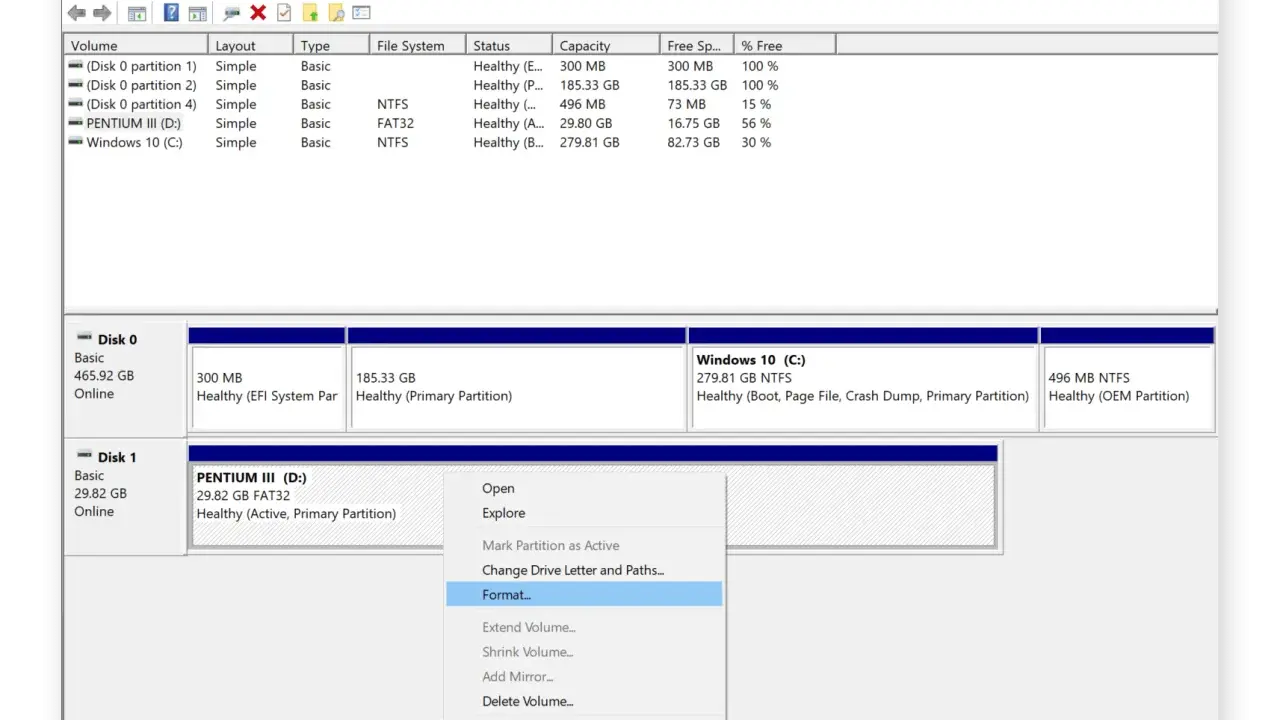Toggle the Show/Hide Action Pane icon
1280x720 pixels.
point(198,13)
